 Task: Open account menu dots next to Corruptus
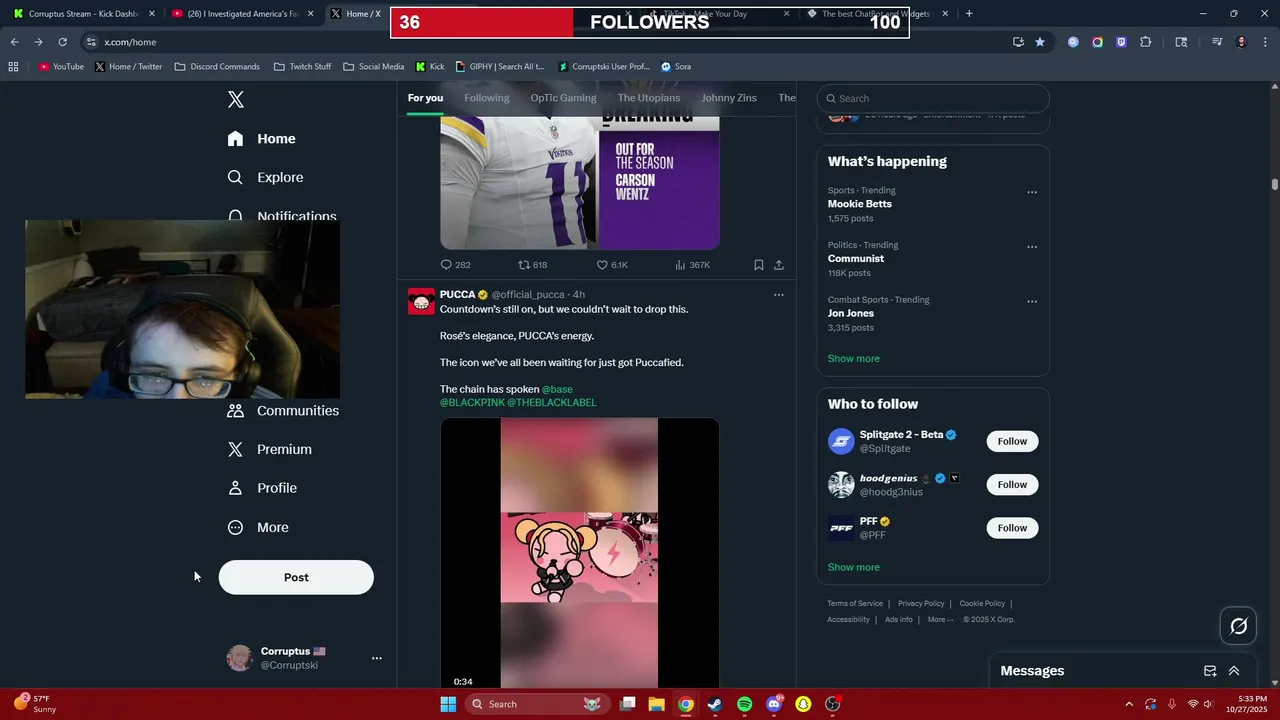[x=377, y=658]
